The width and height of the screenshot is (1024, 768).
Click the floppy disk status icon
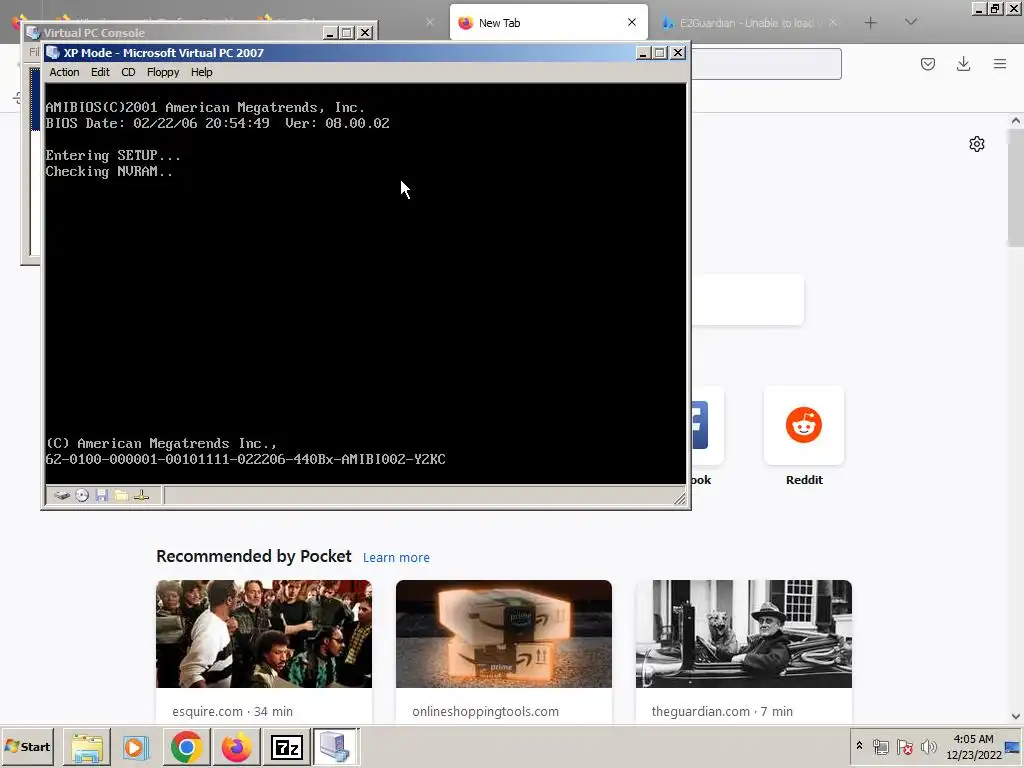pyautogui.click(x=102, y=496)
